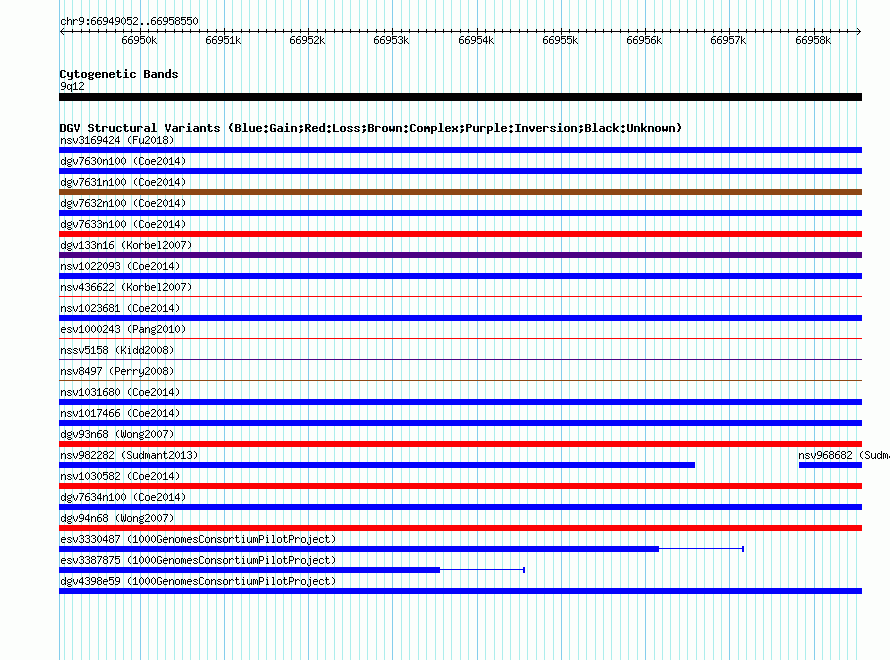Open variant esv3330487 (1000GenomesConsortiumPilotProject) label
Viewport: 890px width, 660px height.
[198, 539]
